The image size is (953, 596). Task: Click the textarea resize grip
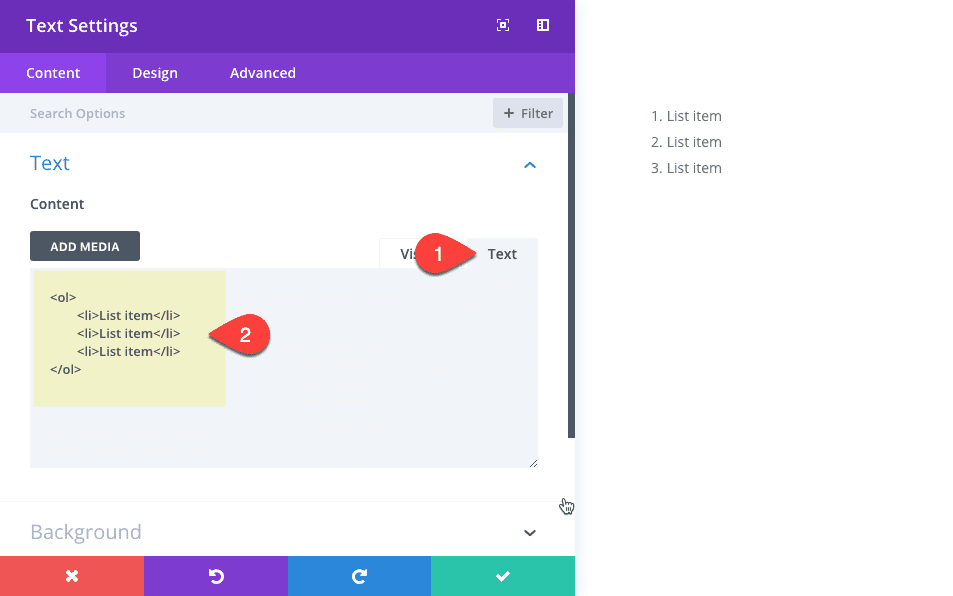click(533, 462)
